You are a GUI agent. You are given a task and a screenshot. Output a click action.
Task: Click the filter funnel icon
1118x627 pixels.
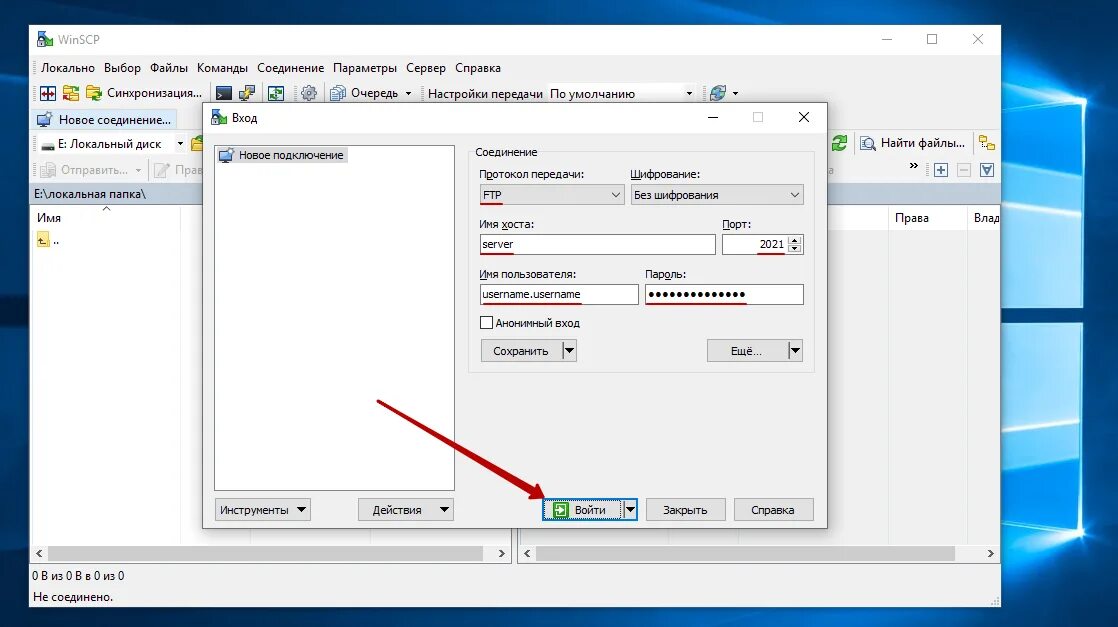coord(987,170)
